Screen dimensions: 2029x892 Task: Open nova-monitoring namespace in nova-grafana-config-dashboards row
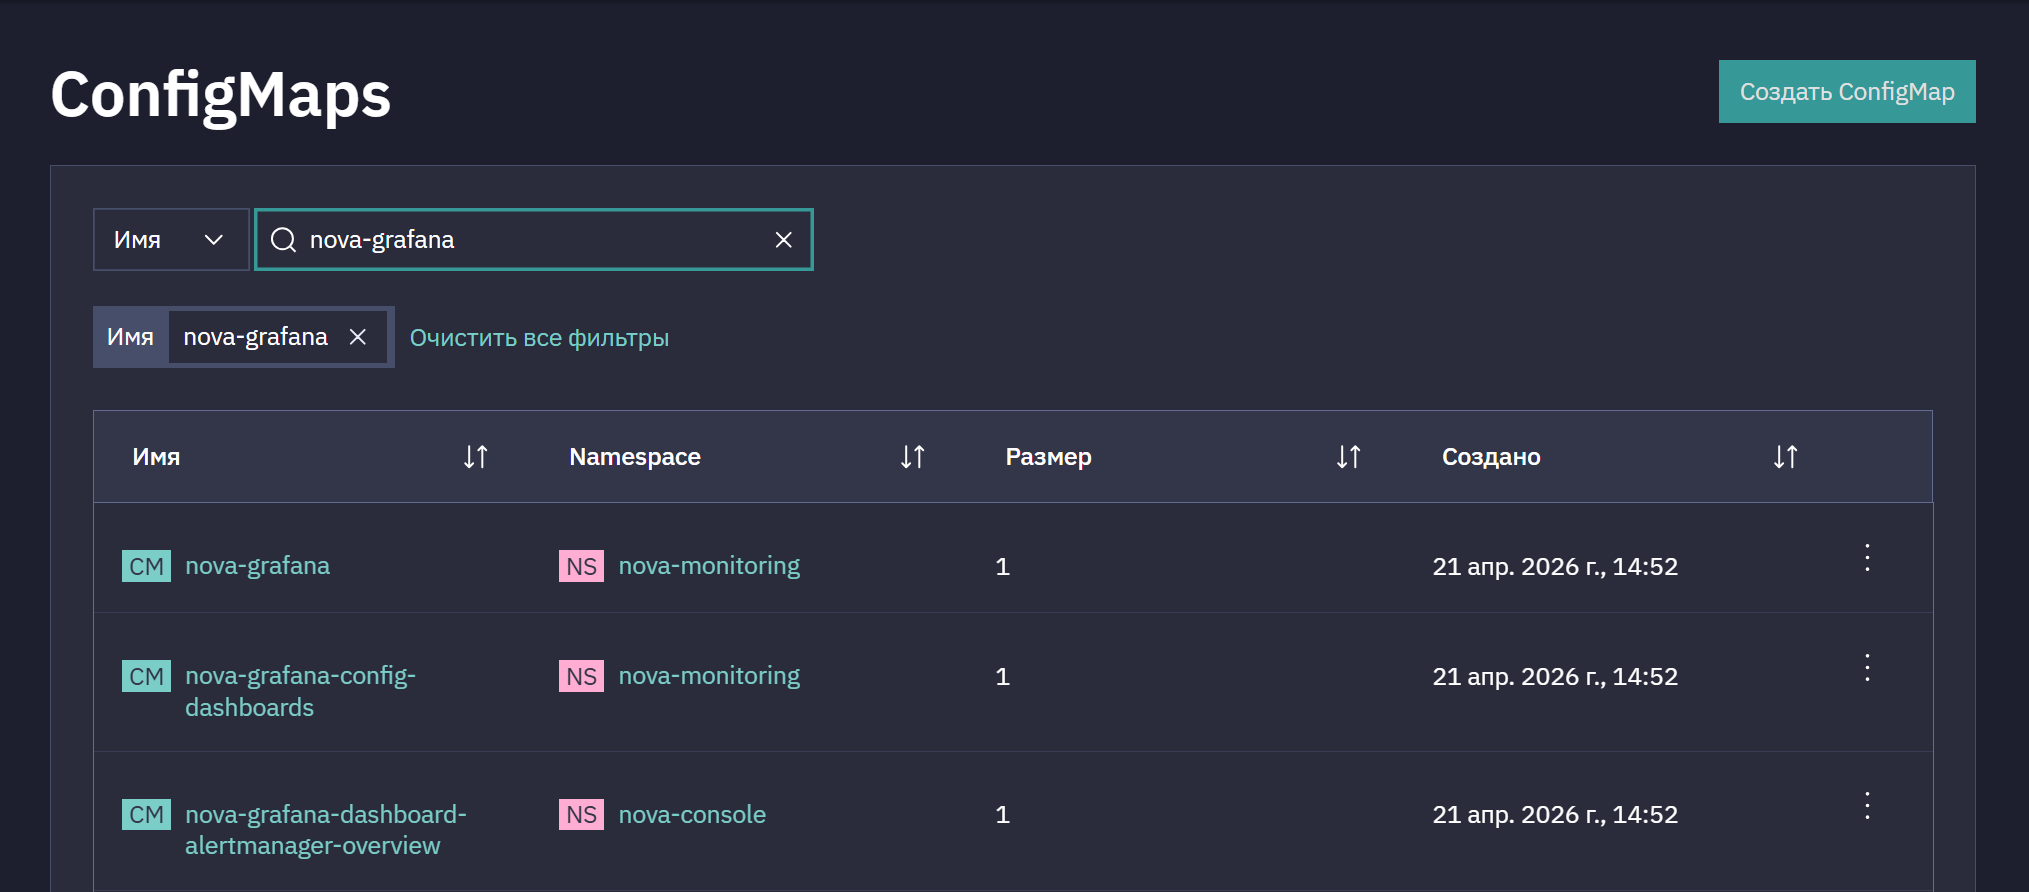[709, 676]
